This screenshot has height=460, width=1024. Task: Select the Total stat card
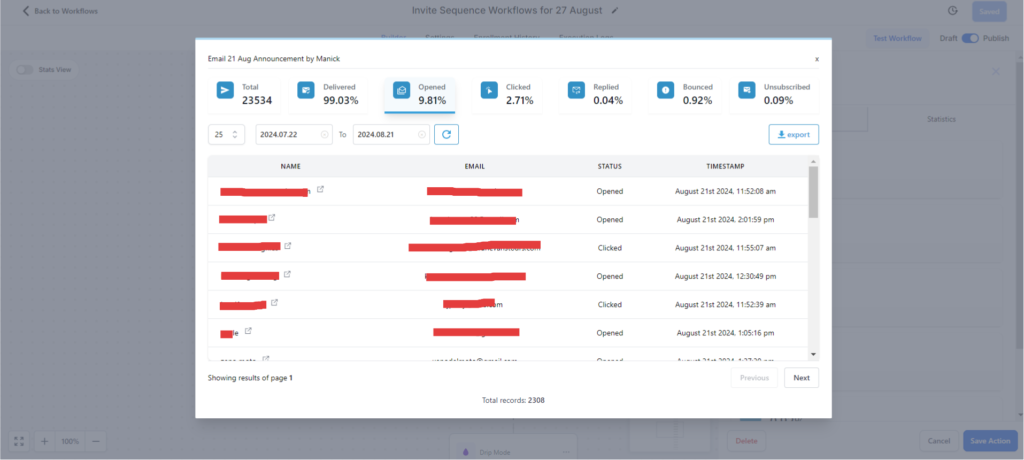click(245, 95)
